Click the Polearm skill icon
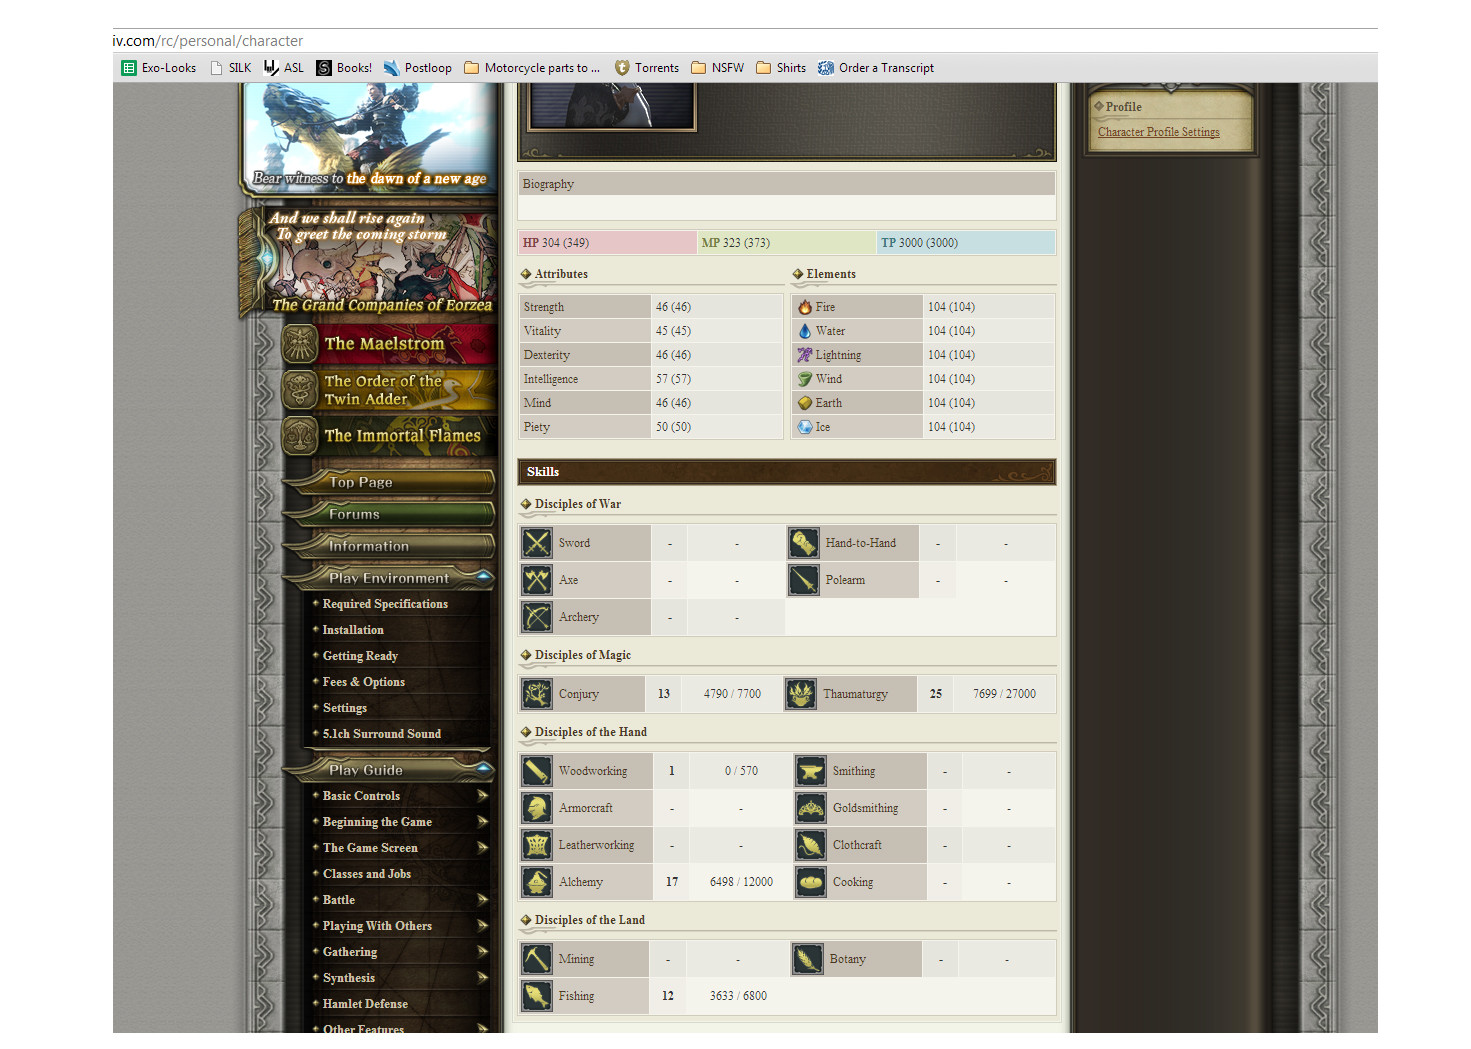 click(804, 580)
